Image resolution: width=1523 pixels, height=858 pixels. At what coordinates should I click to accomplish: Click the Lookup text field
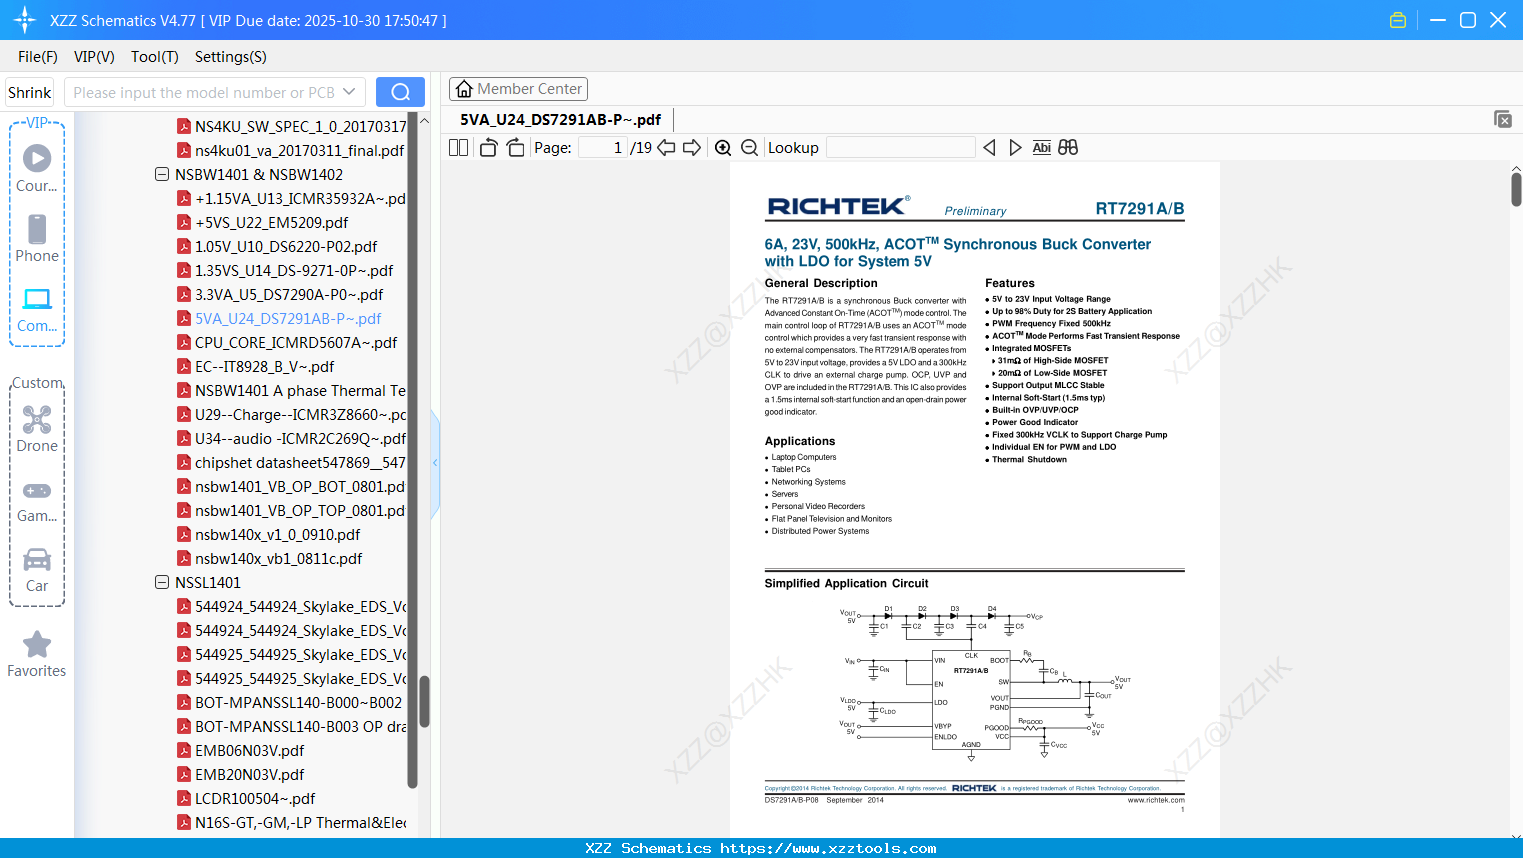click(900, 148)
